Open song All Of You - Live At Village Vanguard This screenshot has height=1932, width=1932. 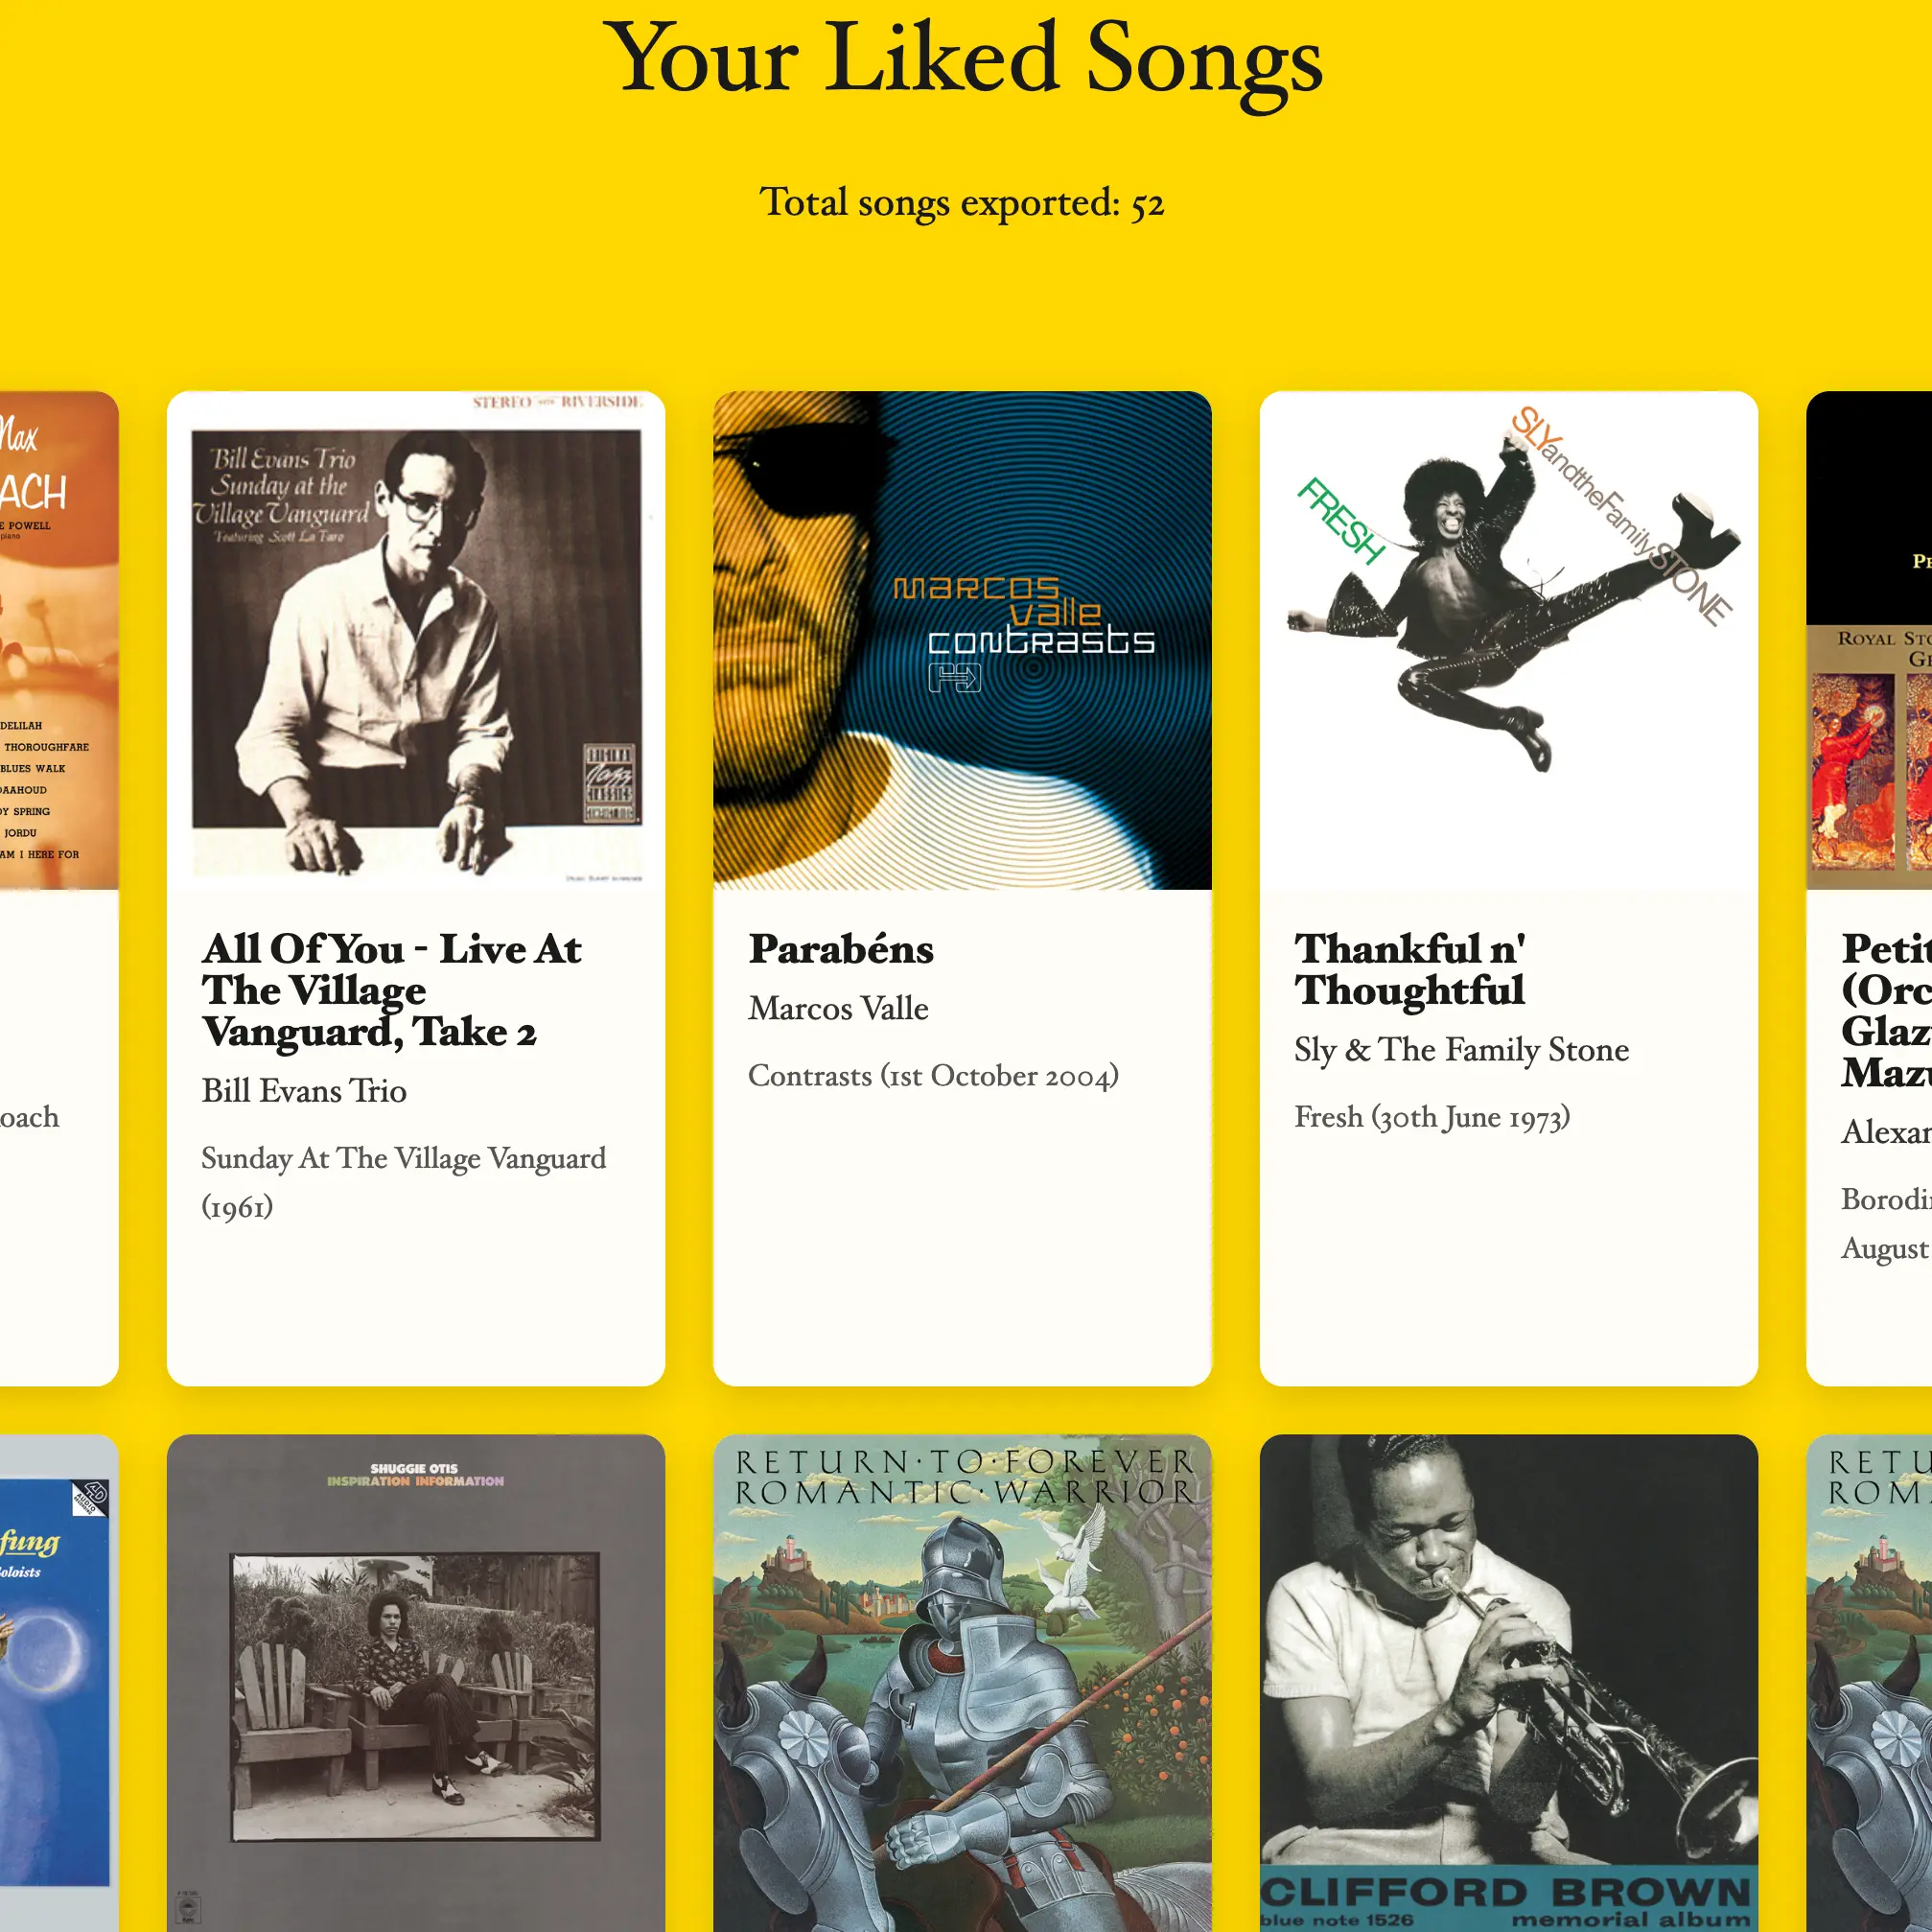point(391,990)
